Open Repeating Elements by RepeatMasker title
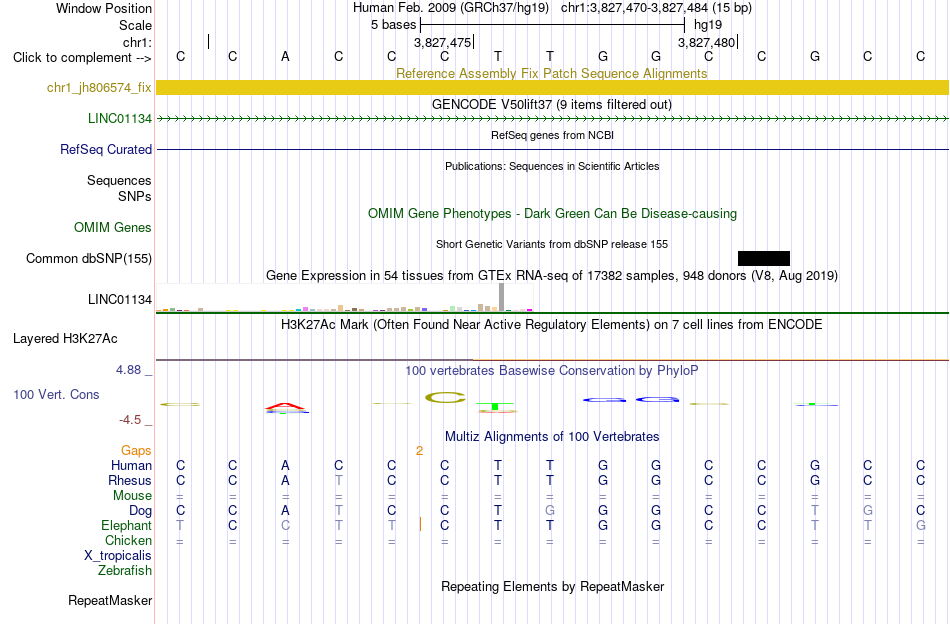Screen dimensions: 950x624 click(x=552, y=586)
